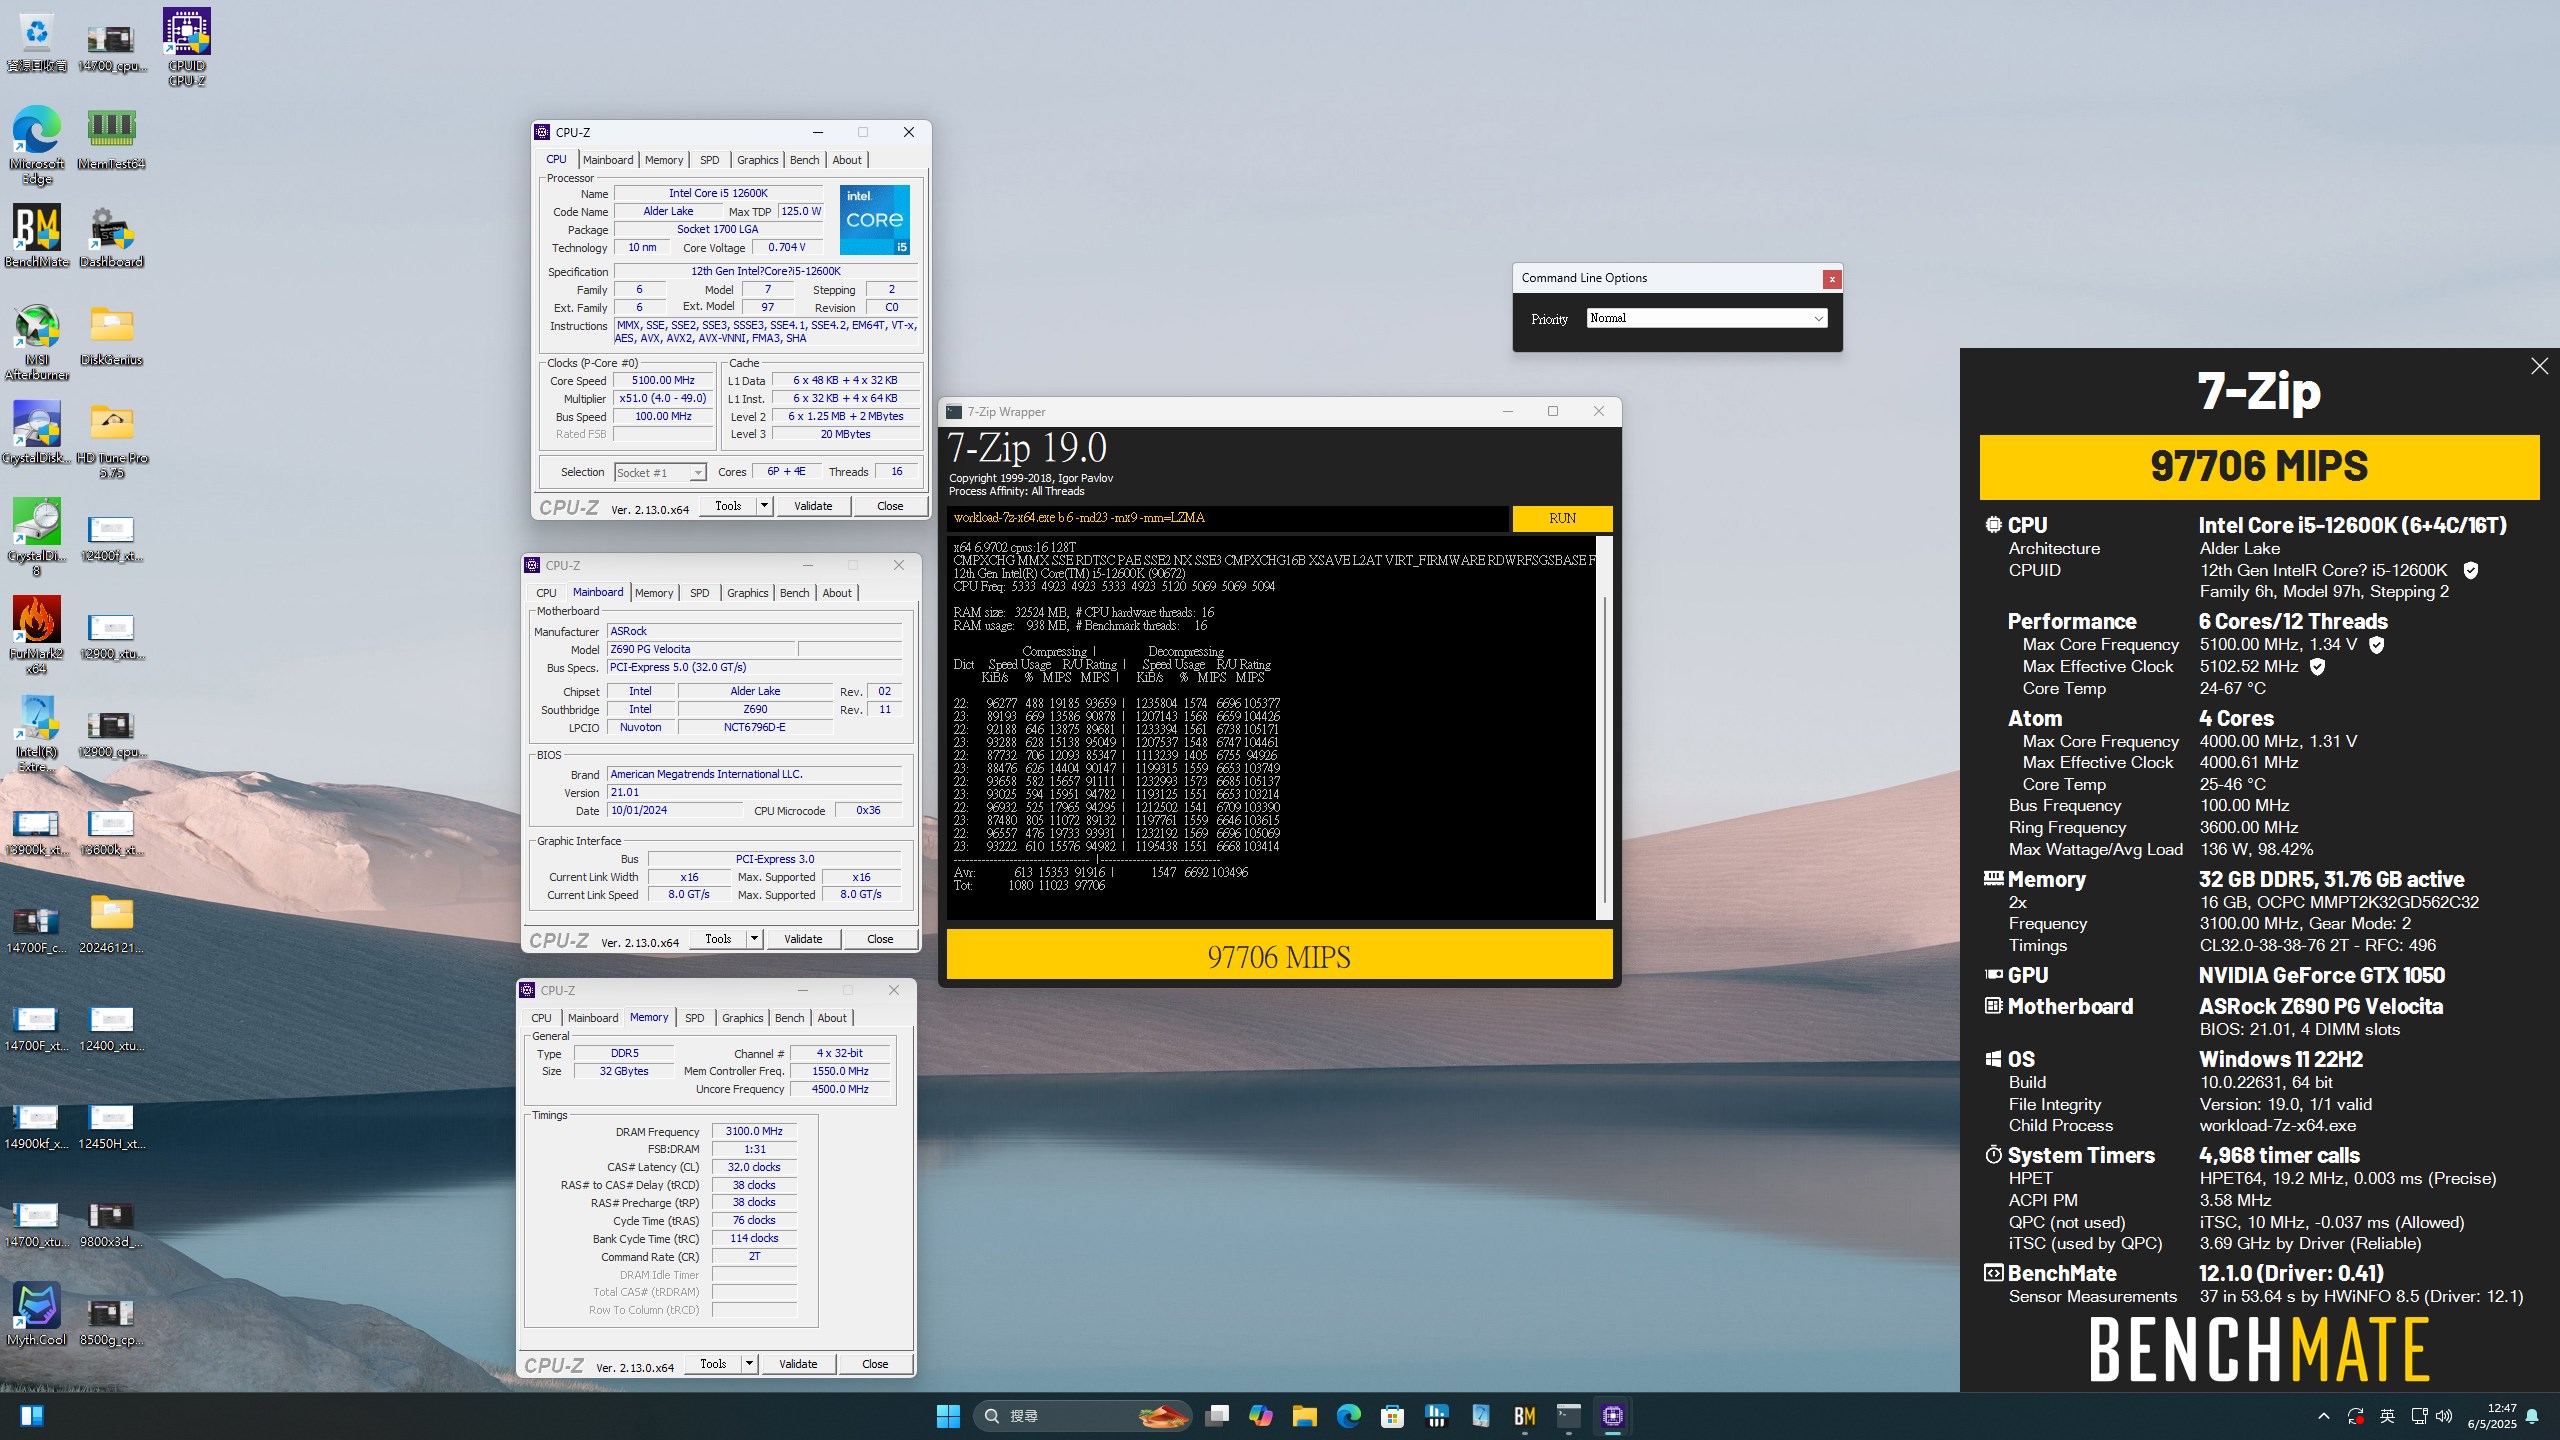This screenshot has height=1440, width=2560.
Task: Open the Socket #1 selection dropdown
Action: [660, 472]
